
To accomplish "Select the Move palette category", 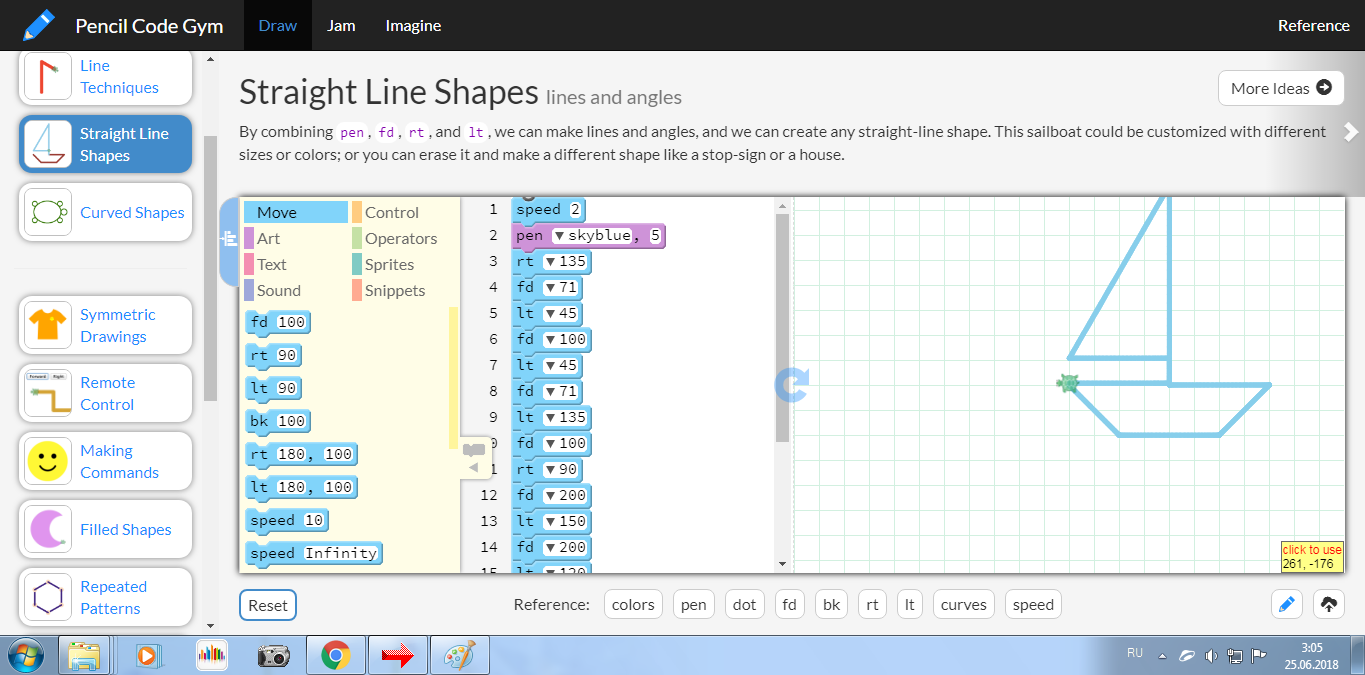I will 296,212.
